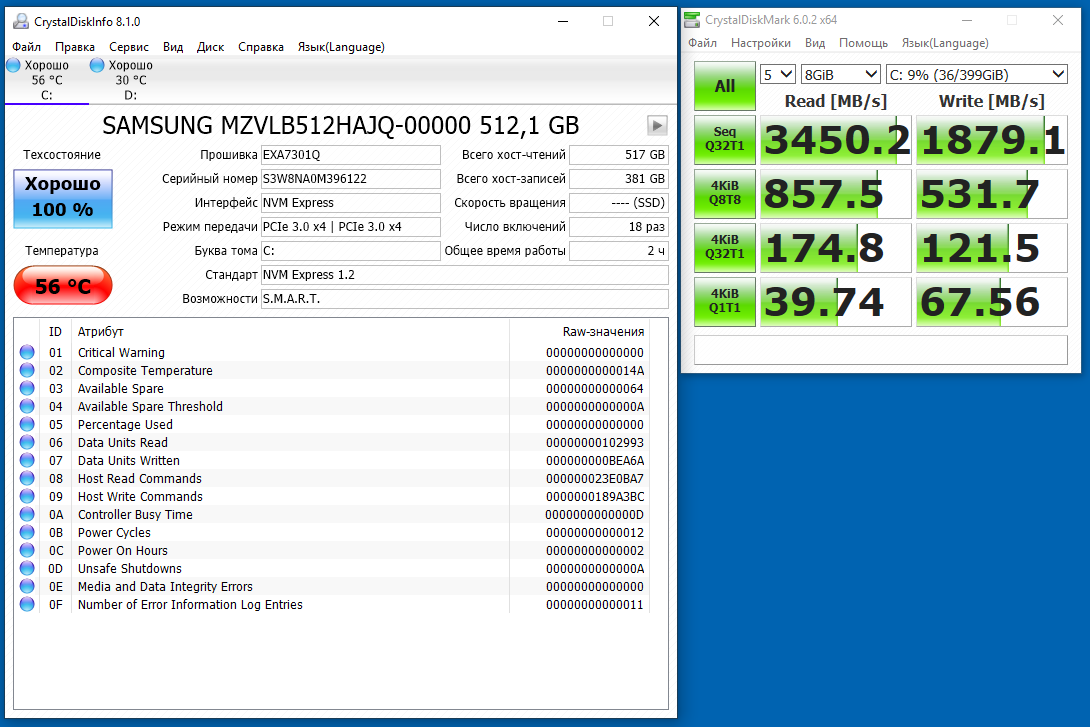Screen dimensions: 1090x727
Task: Open Язык(Language) menu in CrystalDiskMark
Action: 945,42
